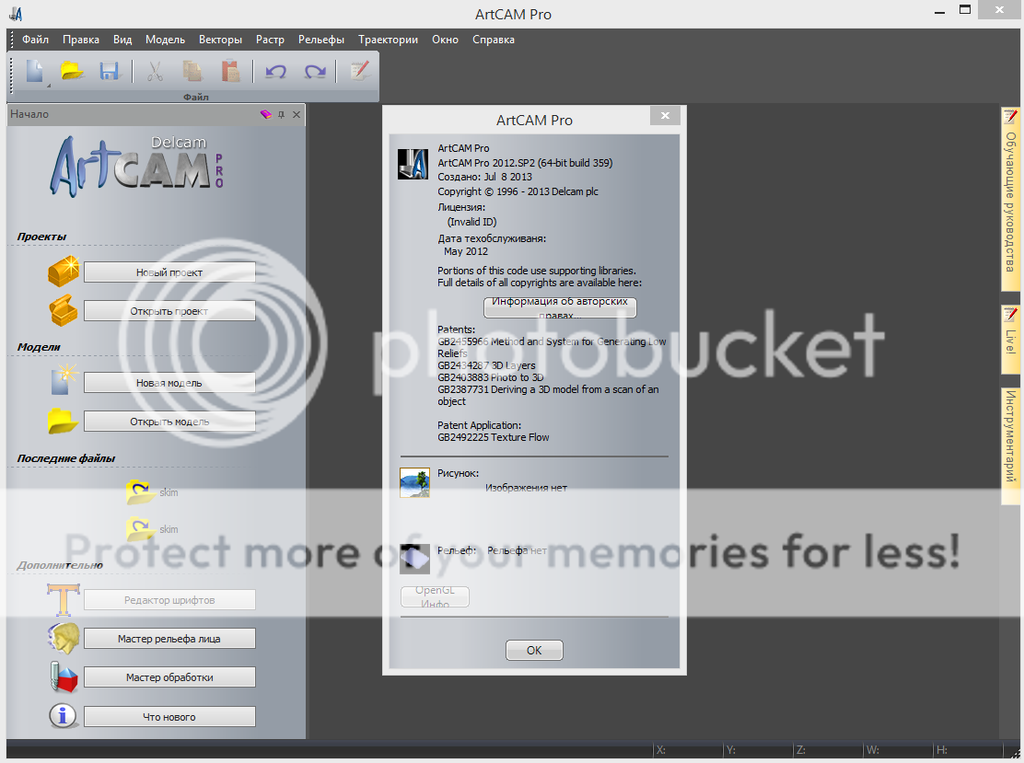Screen dimensions: 1024x763
Task: Click the Что нового info icon
Action: pyautogui.click(x=62, y=716)
